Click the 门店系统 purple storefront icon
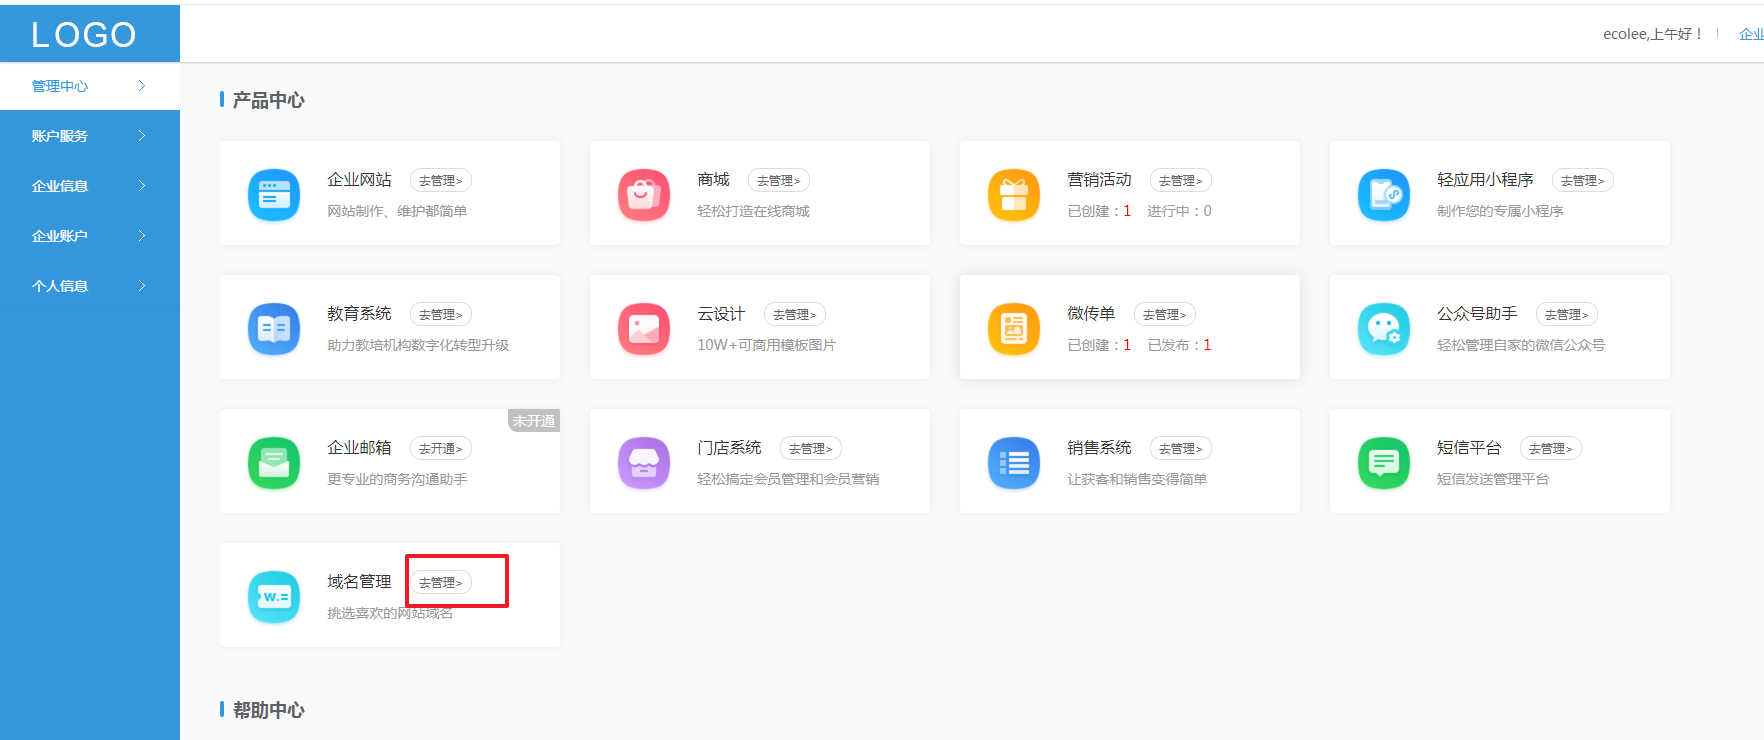1764x740 pixels. [x=644, y=463]
